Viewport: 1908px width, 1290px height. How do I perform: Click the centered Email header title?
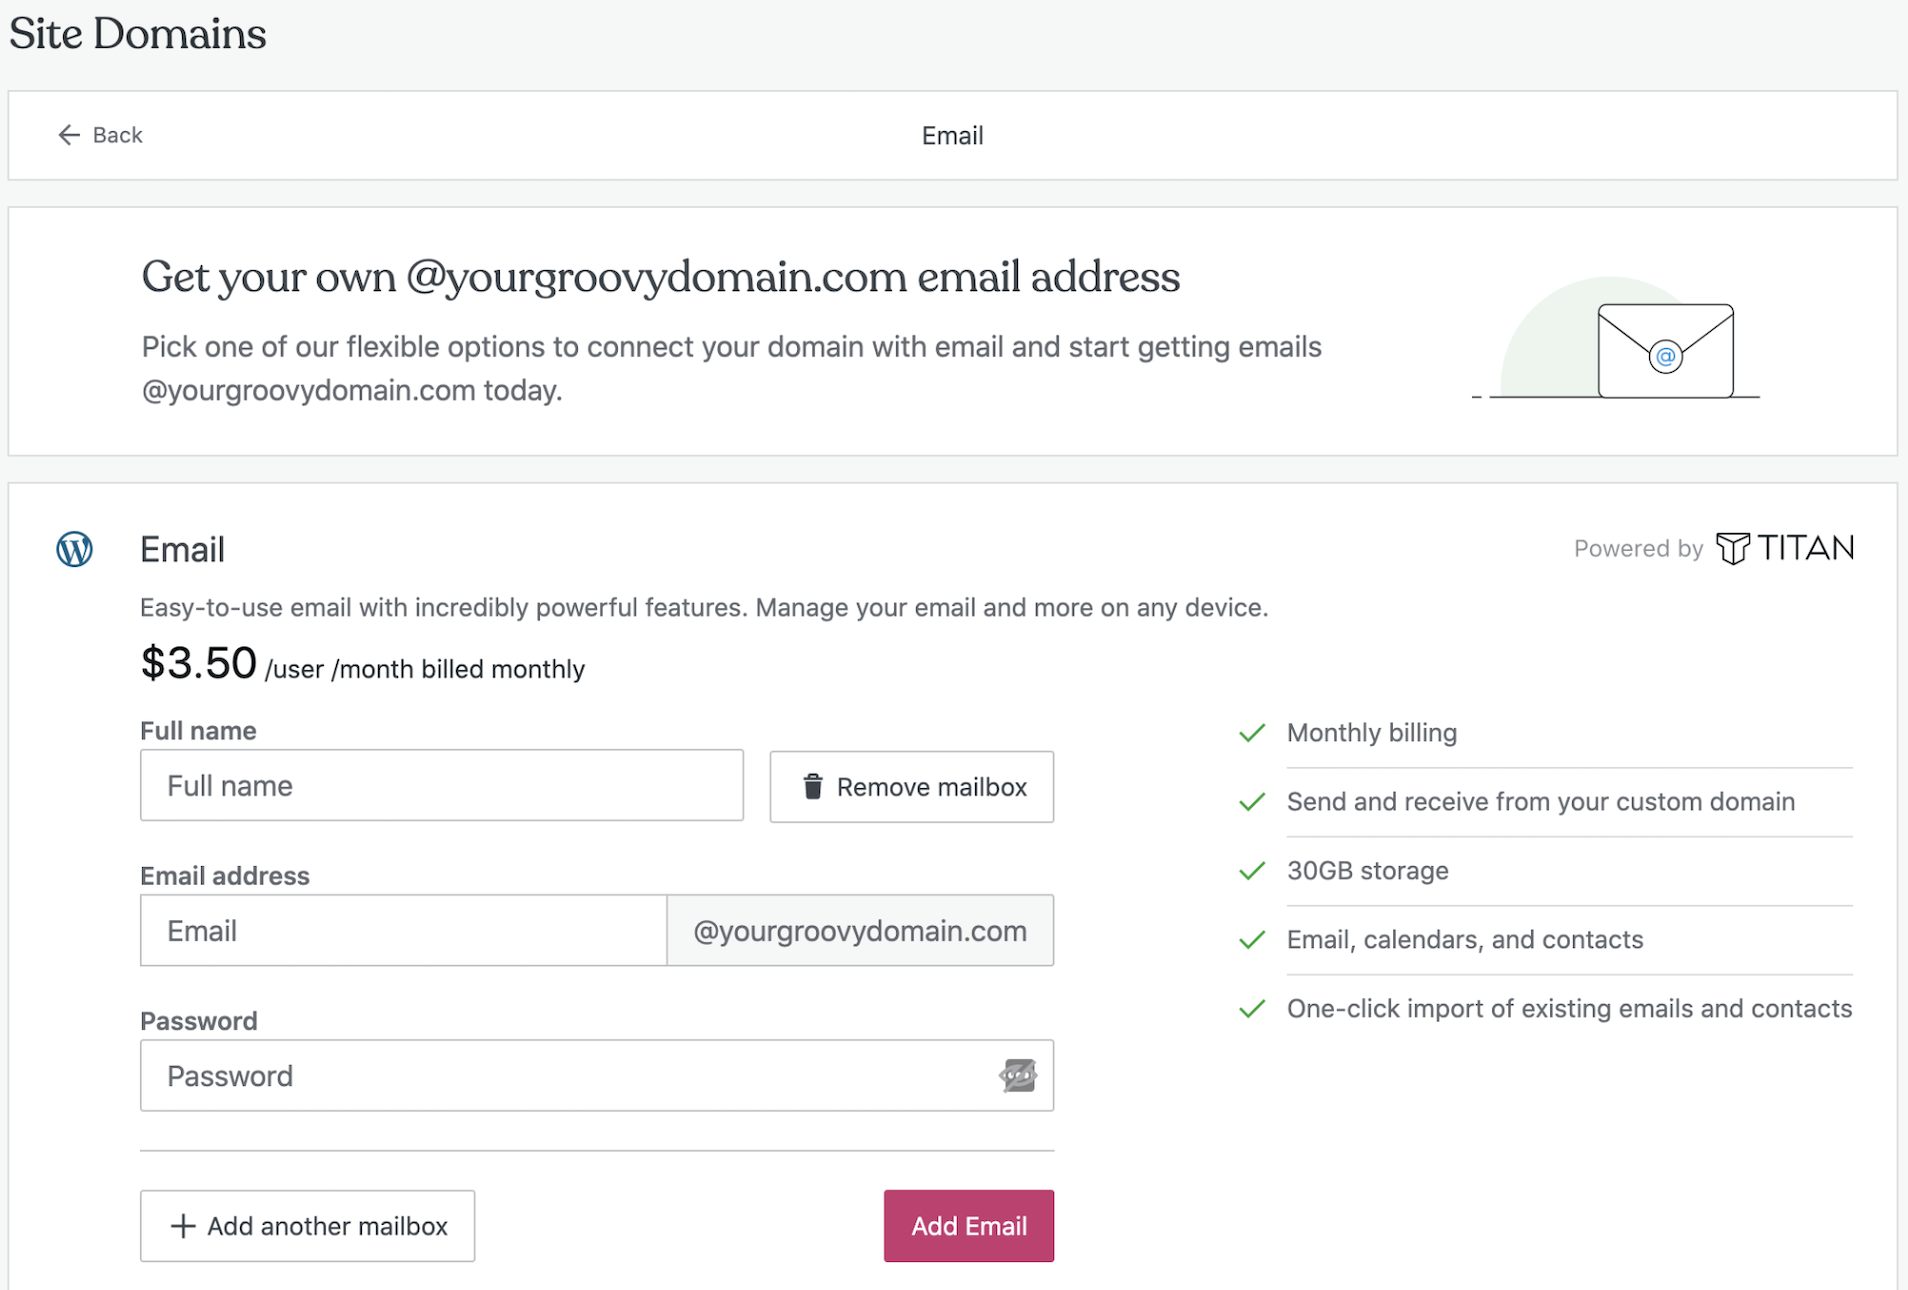[x=952, y=136]
